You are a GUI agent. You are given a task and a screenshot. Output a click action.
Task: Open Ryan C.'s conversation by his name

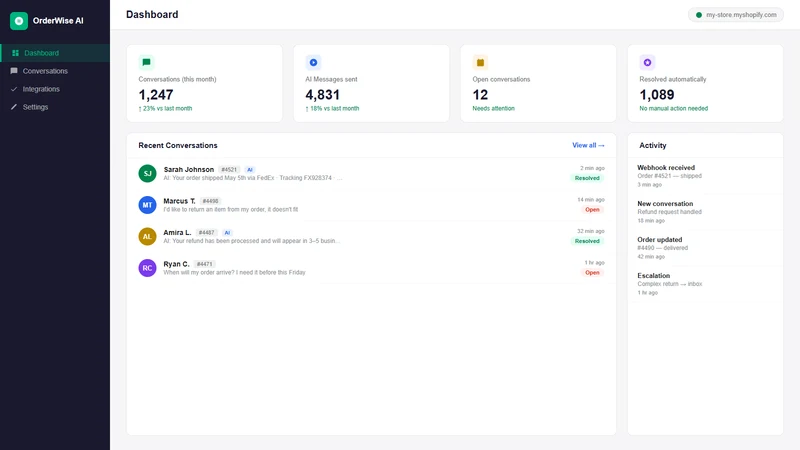click(x=176, y=264)
